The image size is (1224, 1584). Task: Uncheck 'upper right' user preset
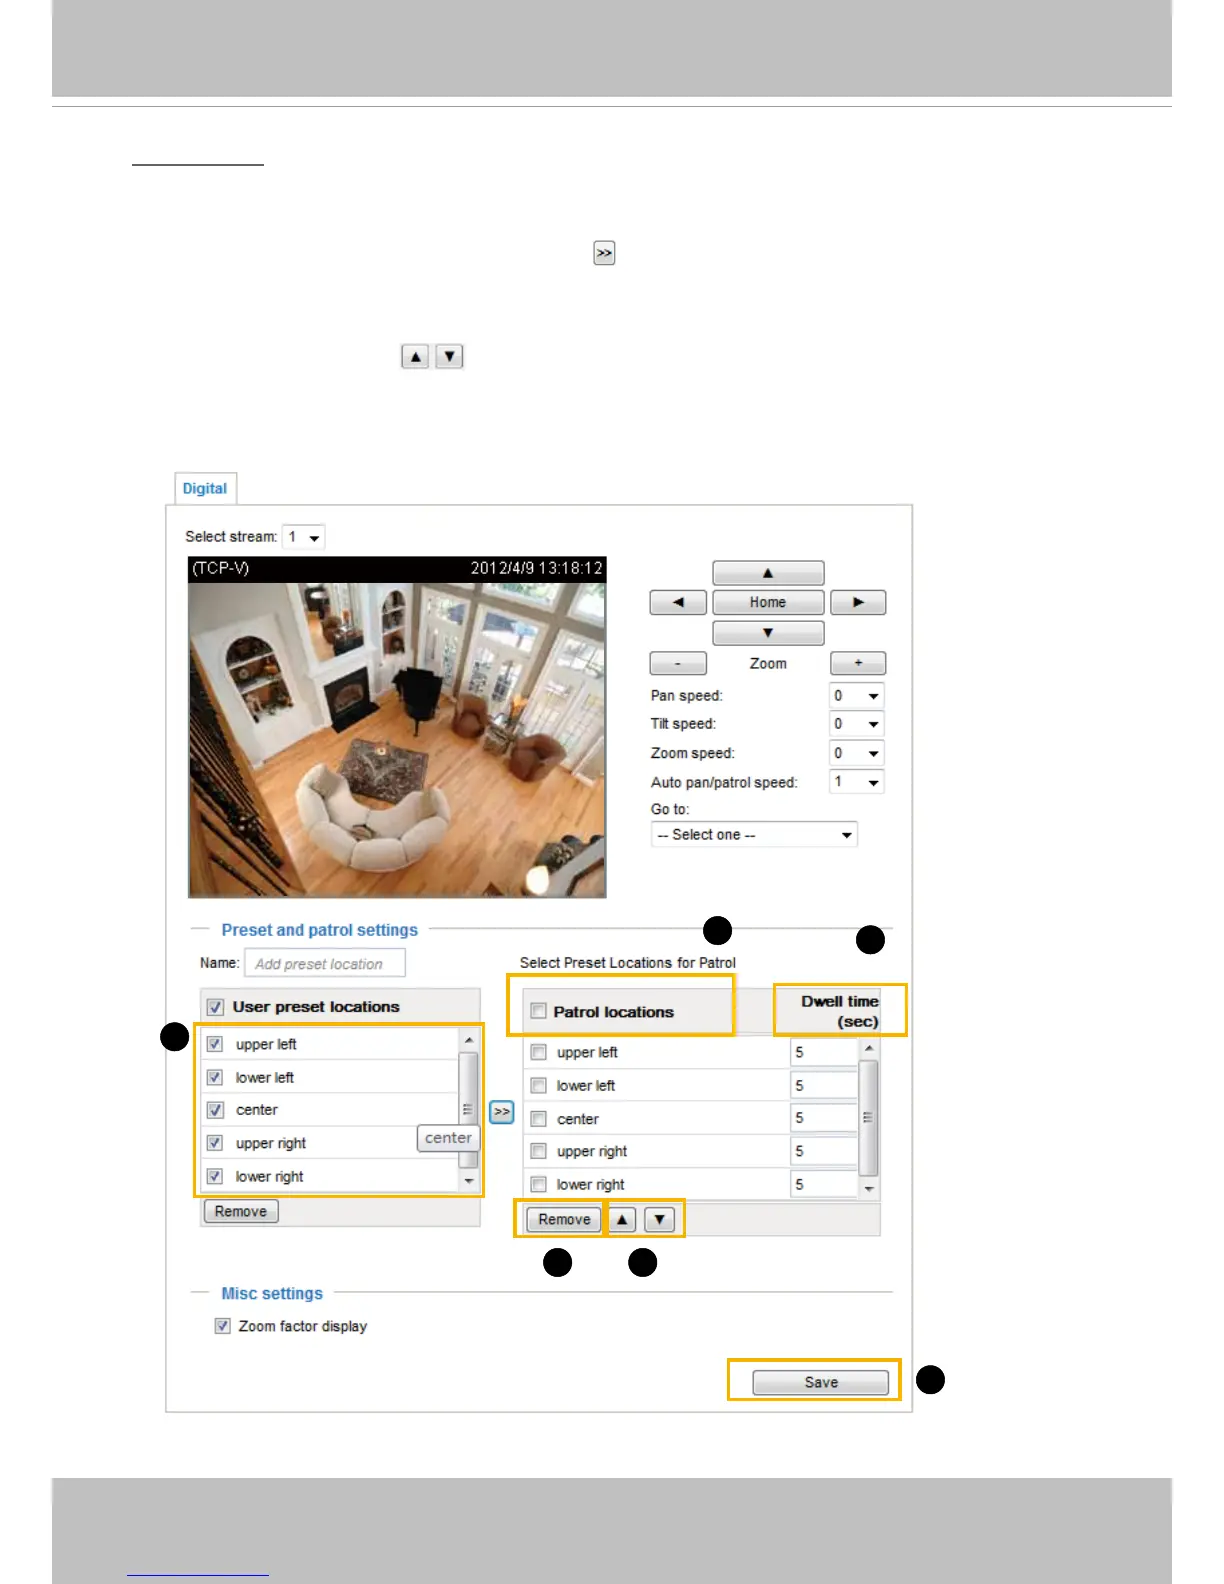[x=215, y=1143]
